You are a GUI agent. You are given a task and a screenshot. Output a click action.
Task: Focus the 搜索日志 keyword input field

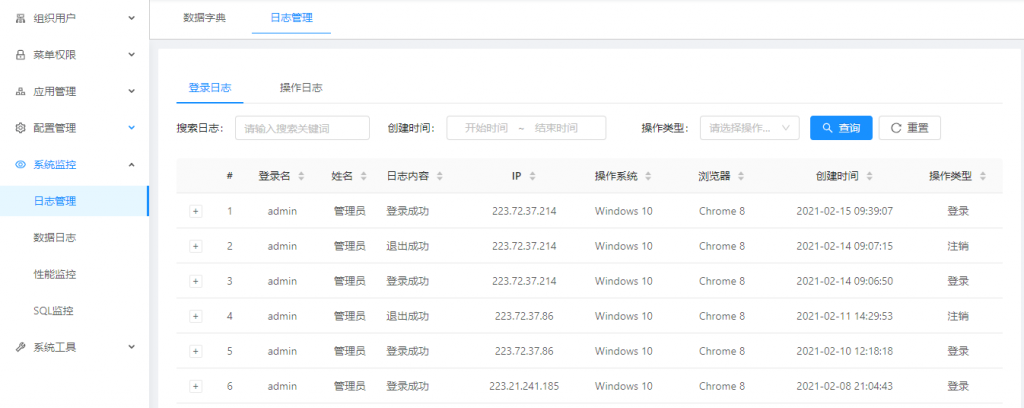302,128
